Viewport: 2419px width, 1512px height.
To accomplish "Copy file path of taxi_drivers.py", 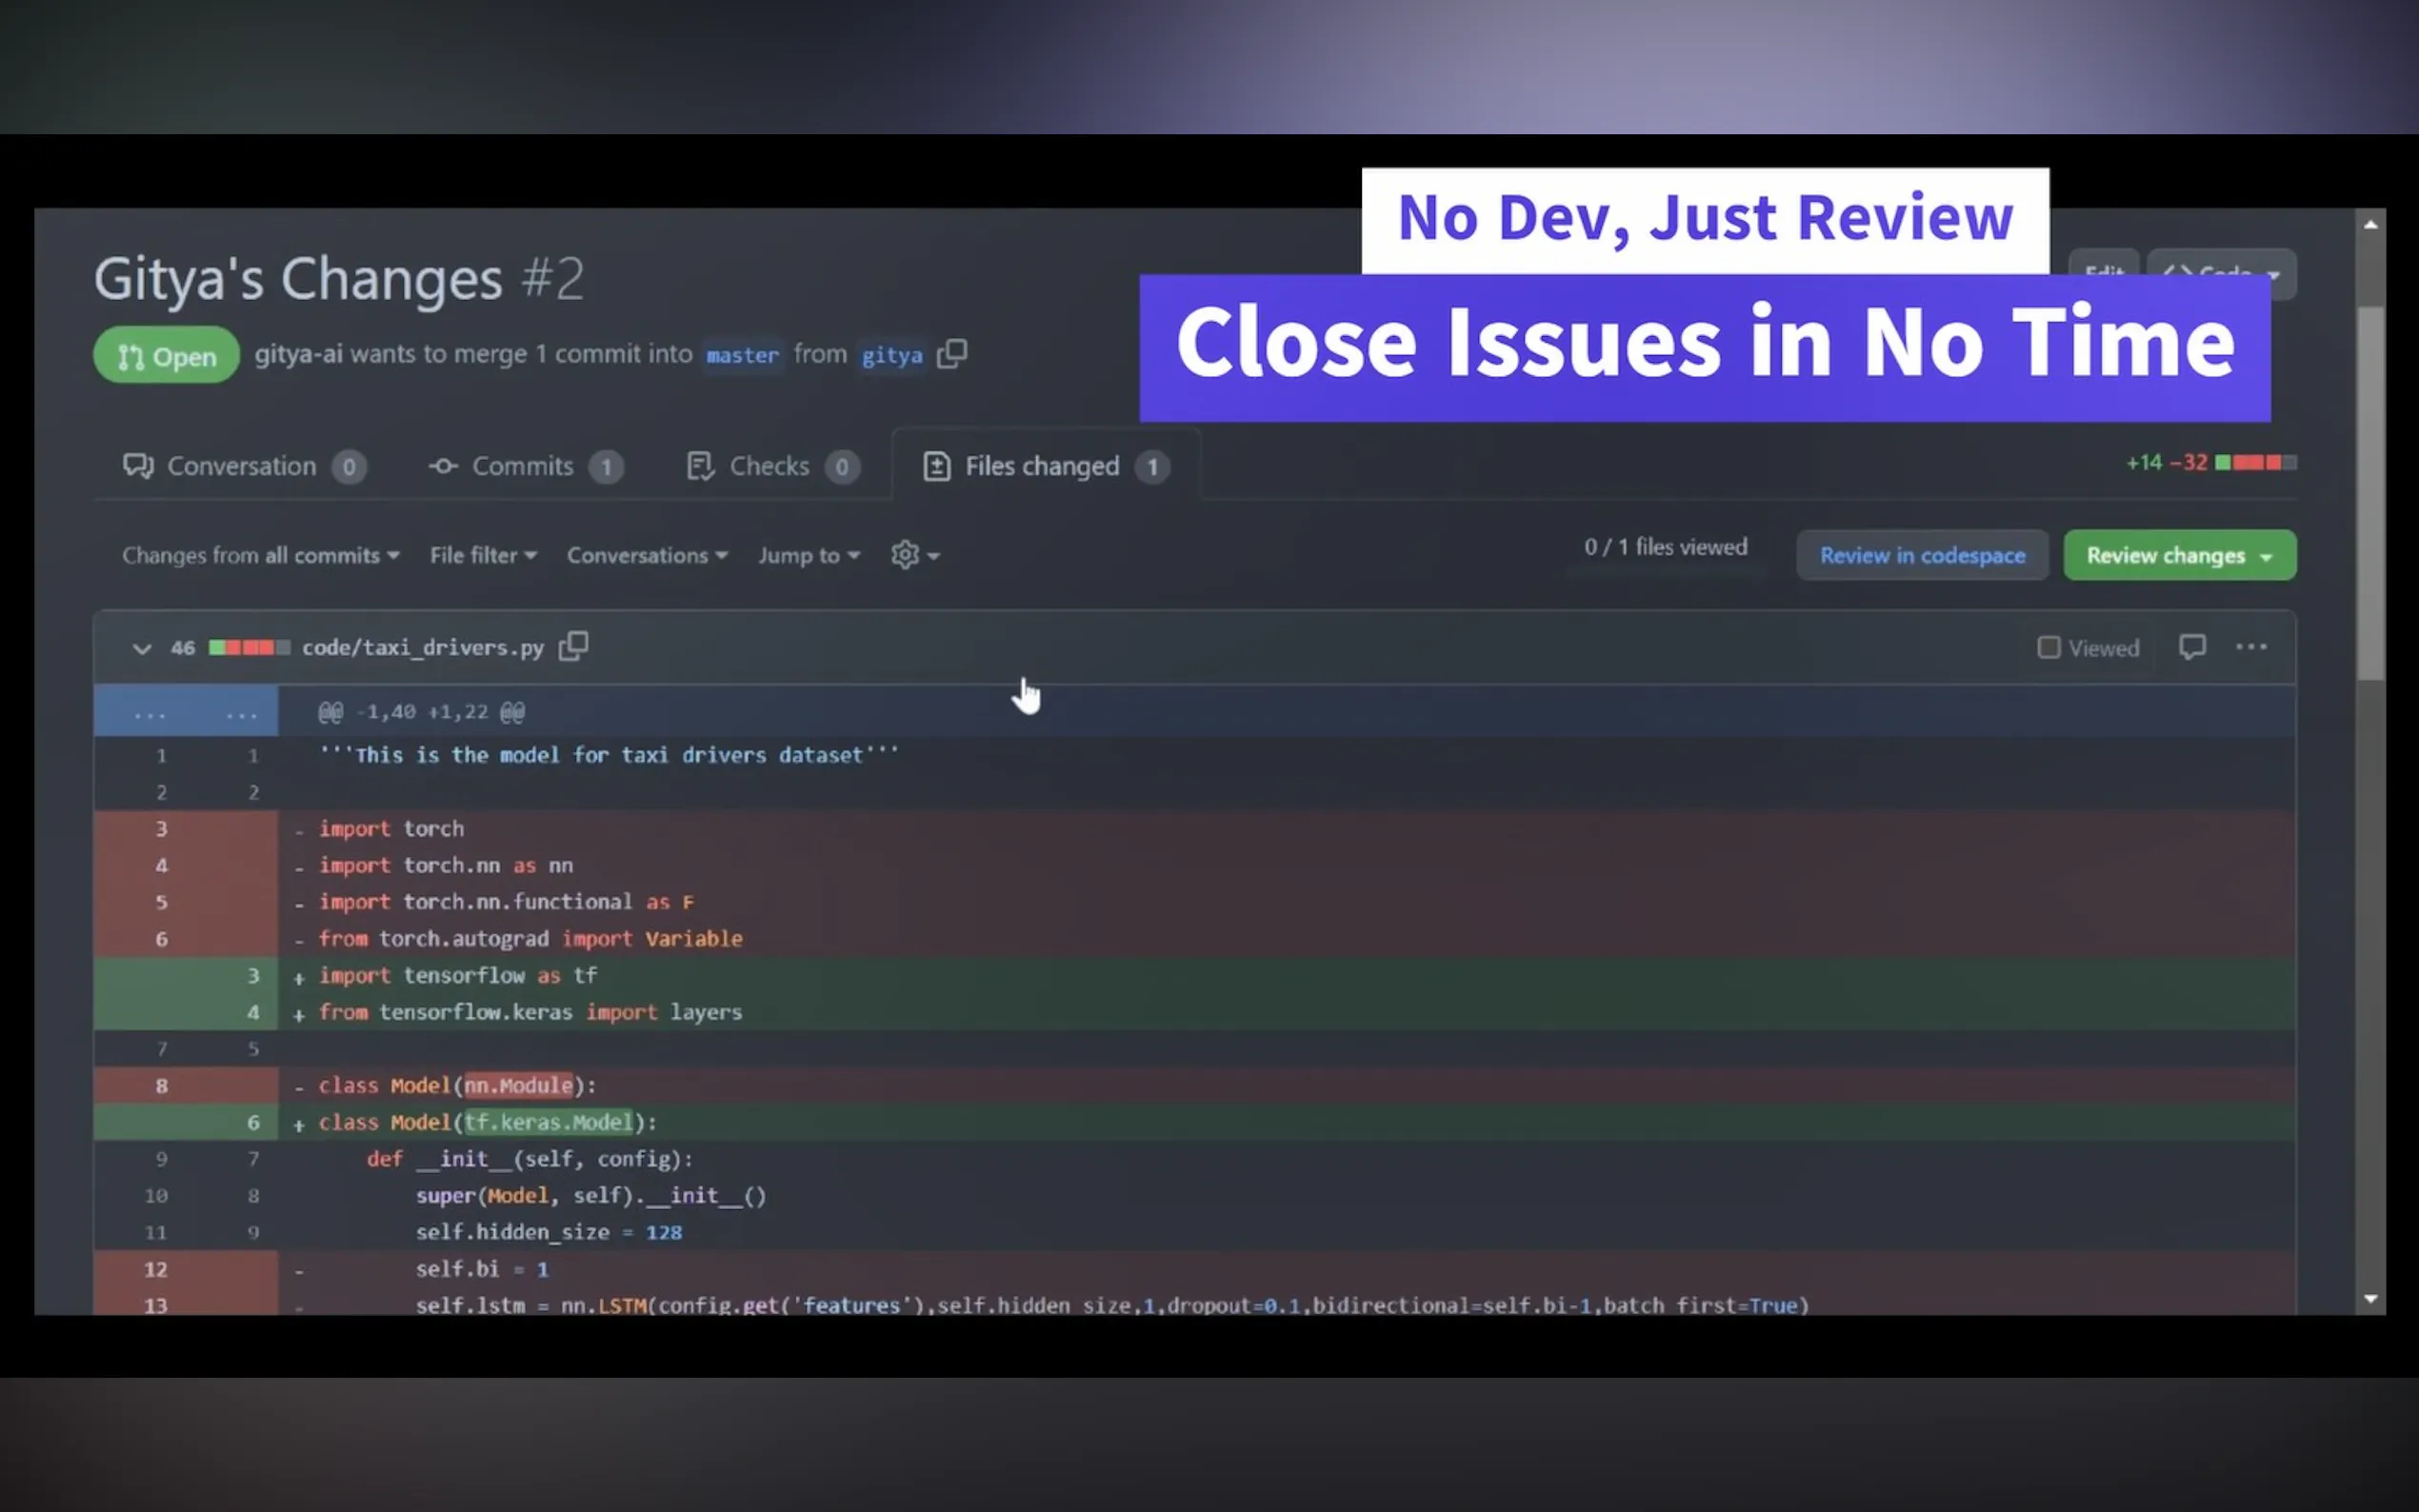I will click(573, 646).
